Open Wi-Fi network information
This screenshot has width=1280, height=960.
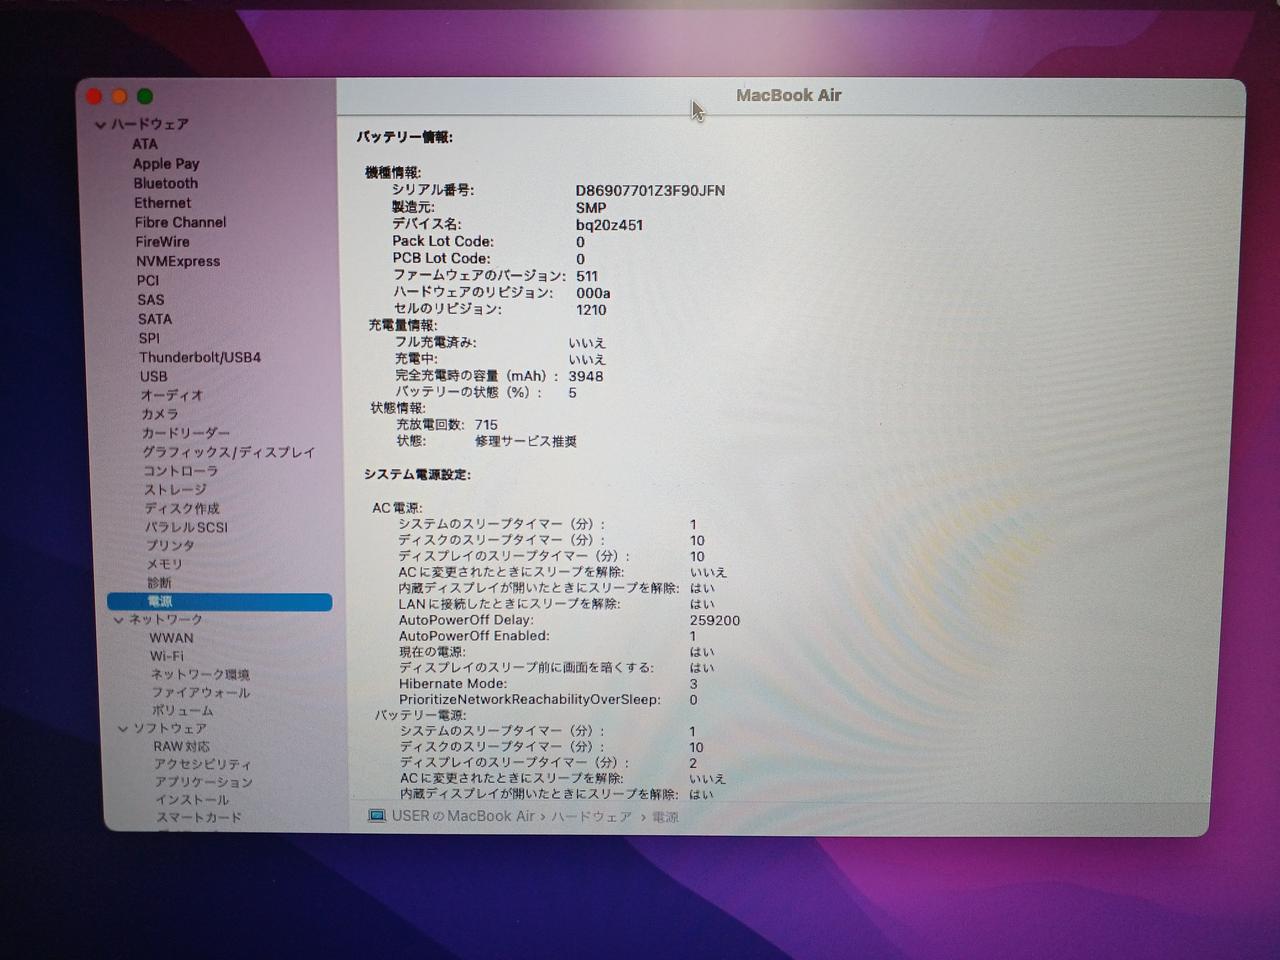click(x=167, y=656)
